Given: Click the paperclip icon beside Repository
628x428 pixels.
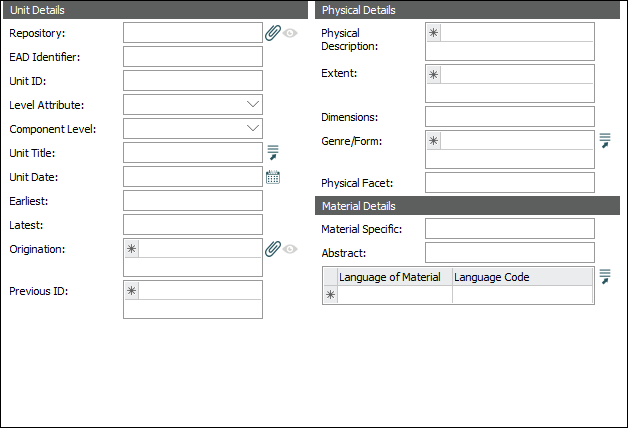Looking at the screenshot, I should point(273,33).
